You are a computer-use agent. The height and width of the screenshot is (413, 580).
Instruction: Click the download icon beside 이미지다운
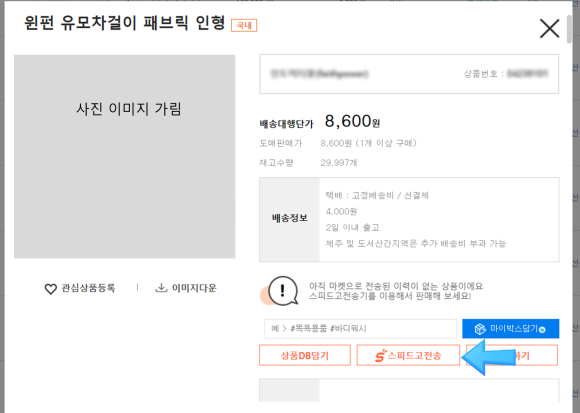(161, 288)
